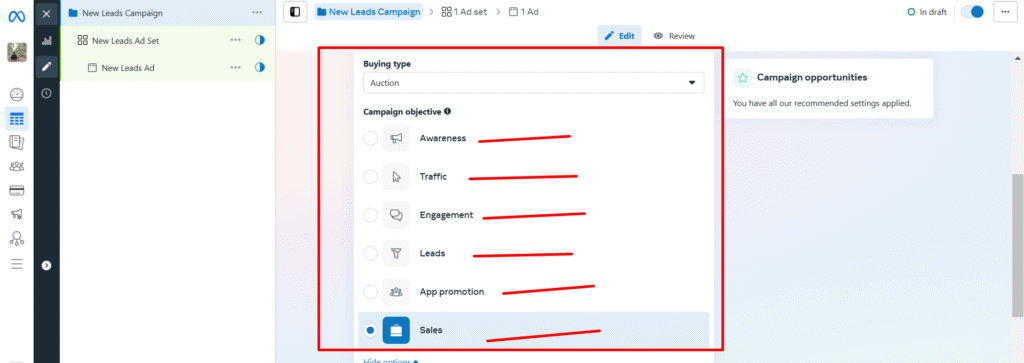Click the Awareness megaphone icon
Screen dimensions: 1024x363
pyautogui.click(x=396, y=138)
